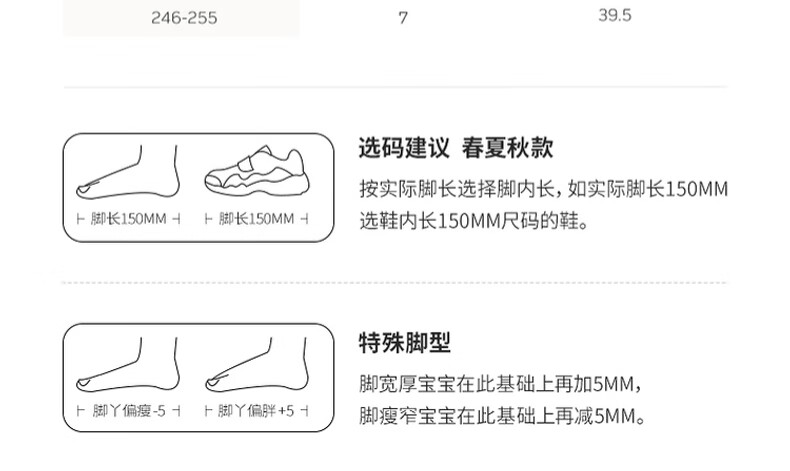Click the thin foot icon labeled 脚丫偏瘦 -5
The height and width of the screenshot is (471, 790).
tap(128, 364)
